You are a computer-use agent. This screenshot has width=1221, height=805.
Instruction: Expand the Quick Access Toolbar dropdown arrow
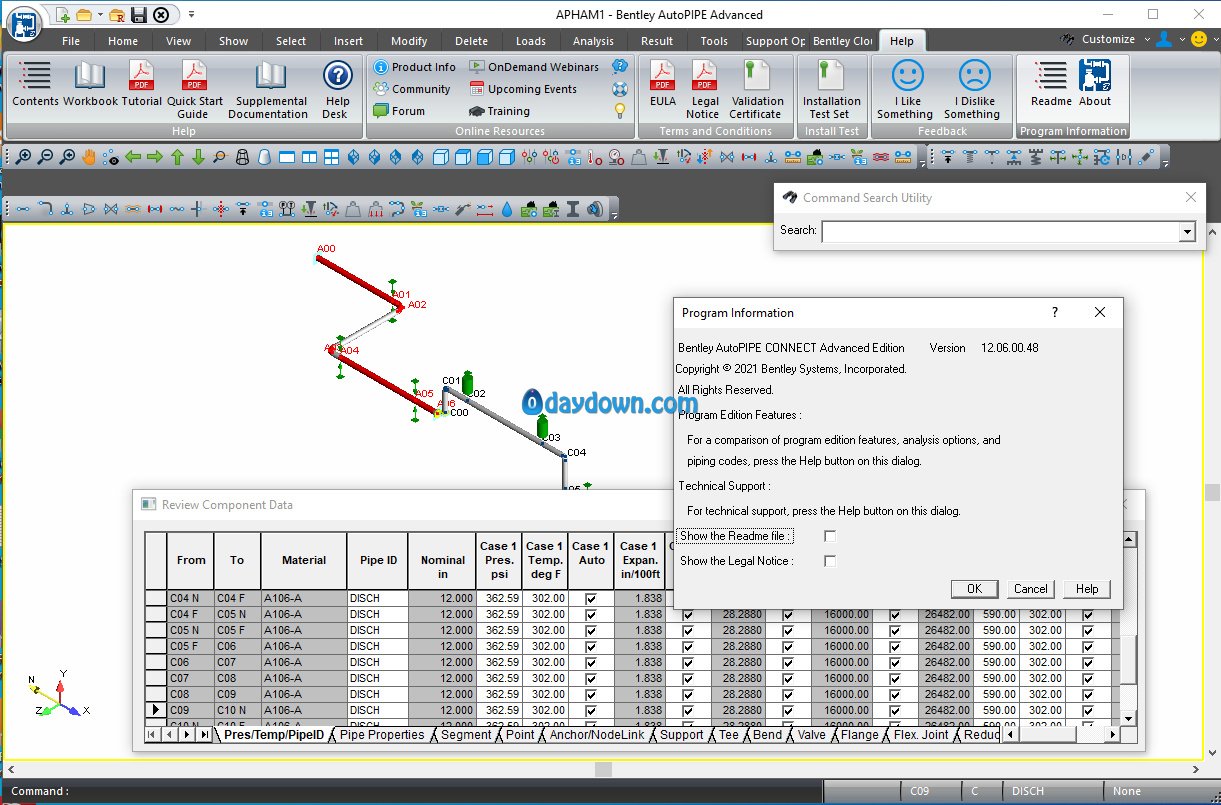pyautogui.click(x=191, y=14)
